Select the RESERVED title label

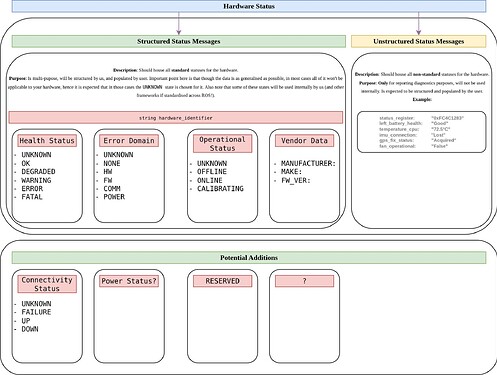[222, 281]
